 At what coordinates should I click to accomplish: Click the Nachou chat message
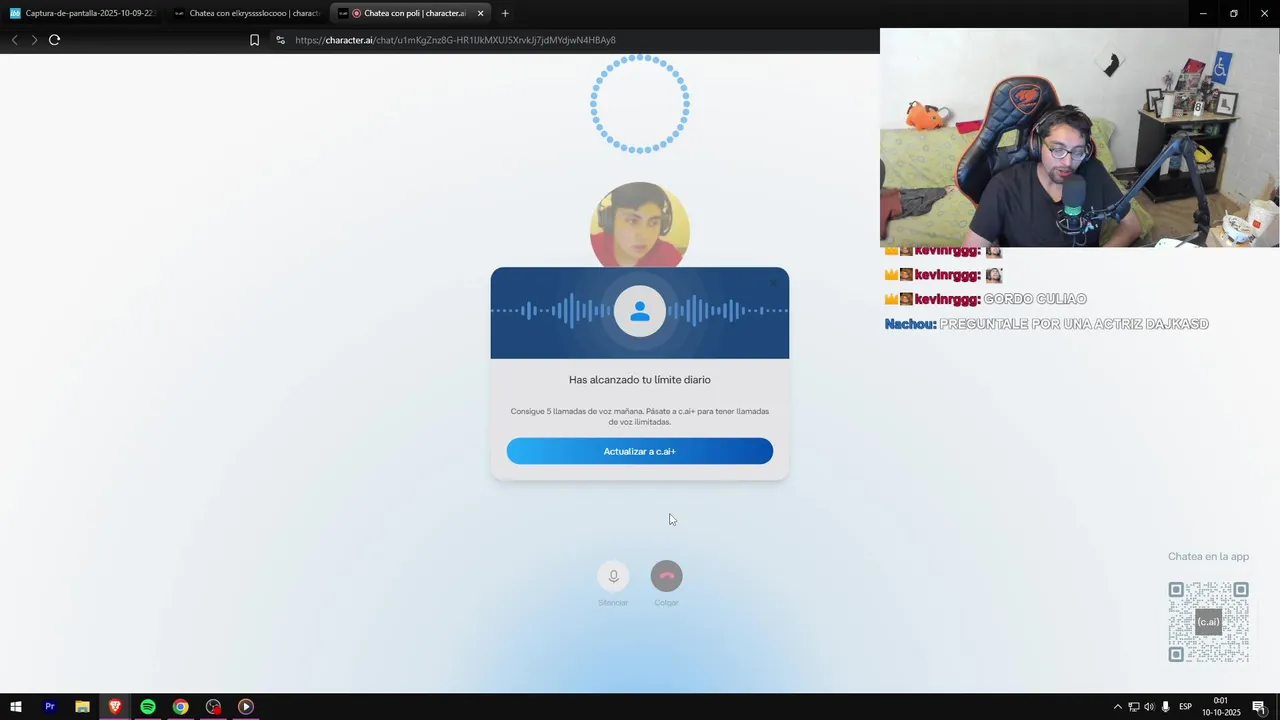(1047, 324)
